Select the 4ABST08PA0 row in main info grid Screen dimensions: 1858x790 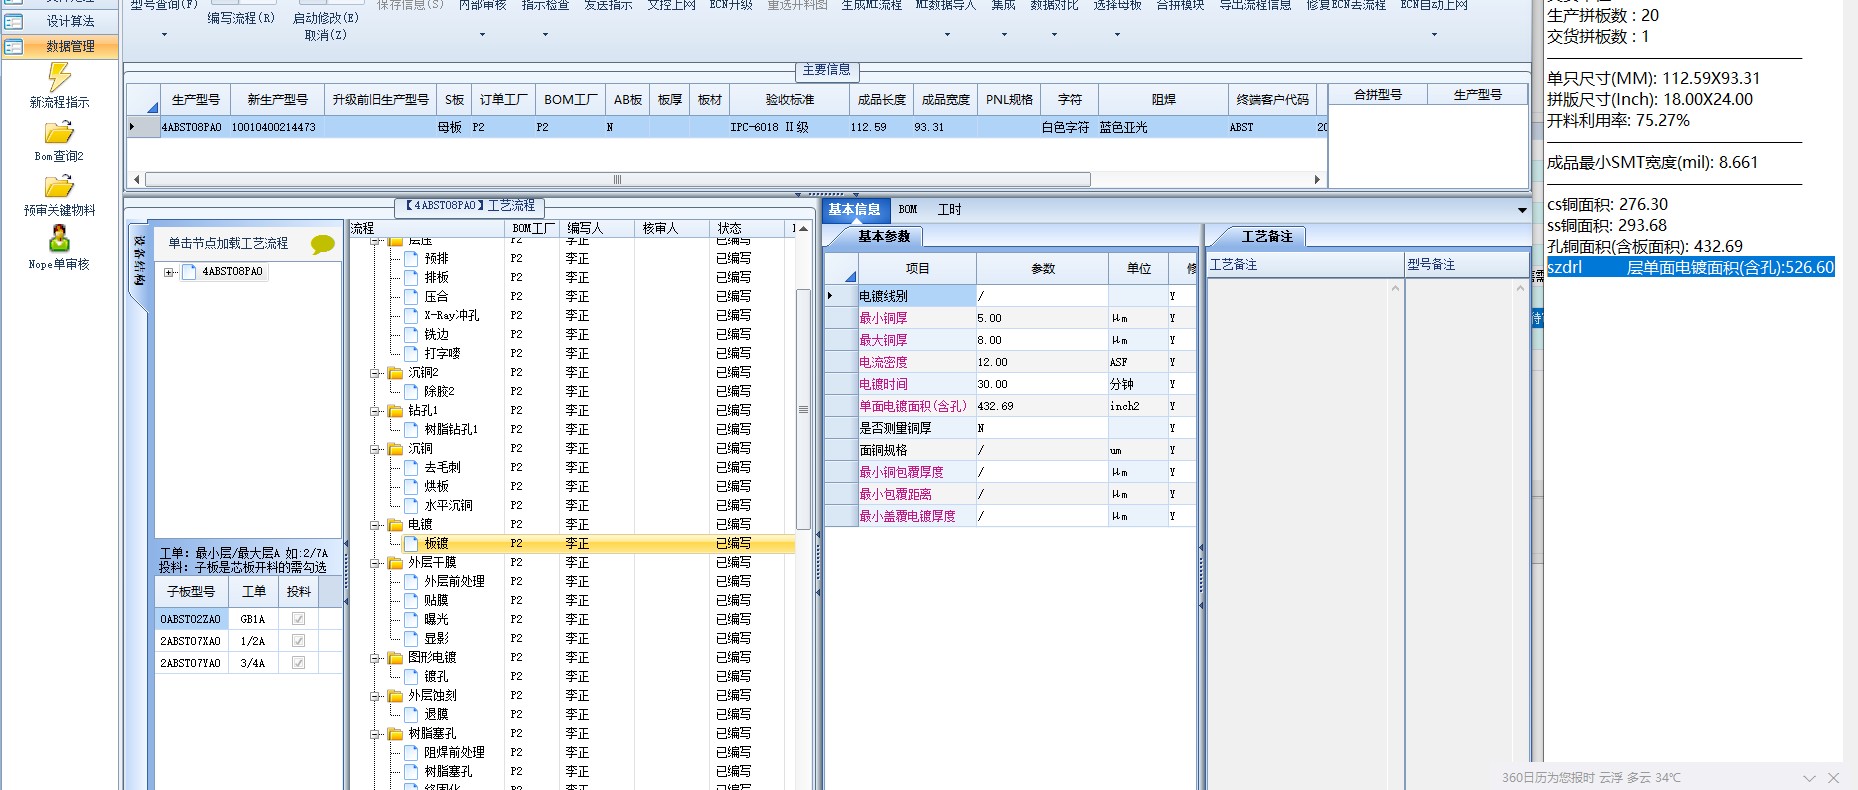727,127
